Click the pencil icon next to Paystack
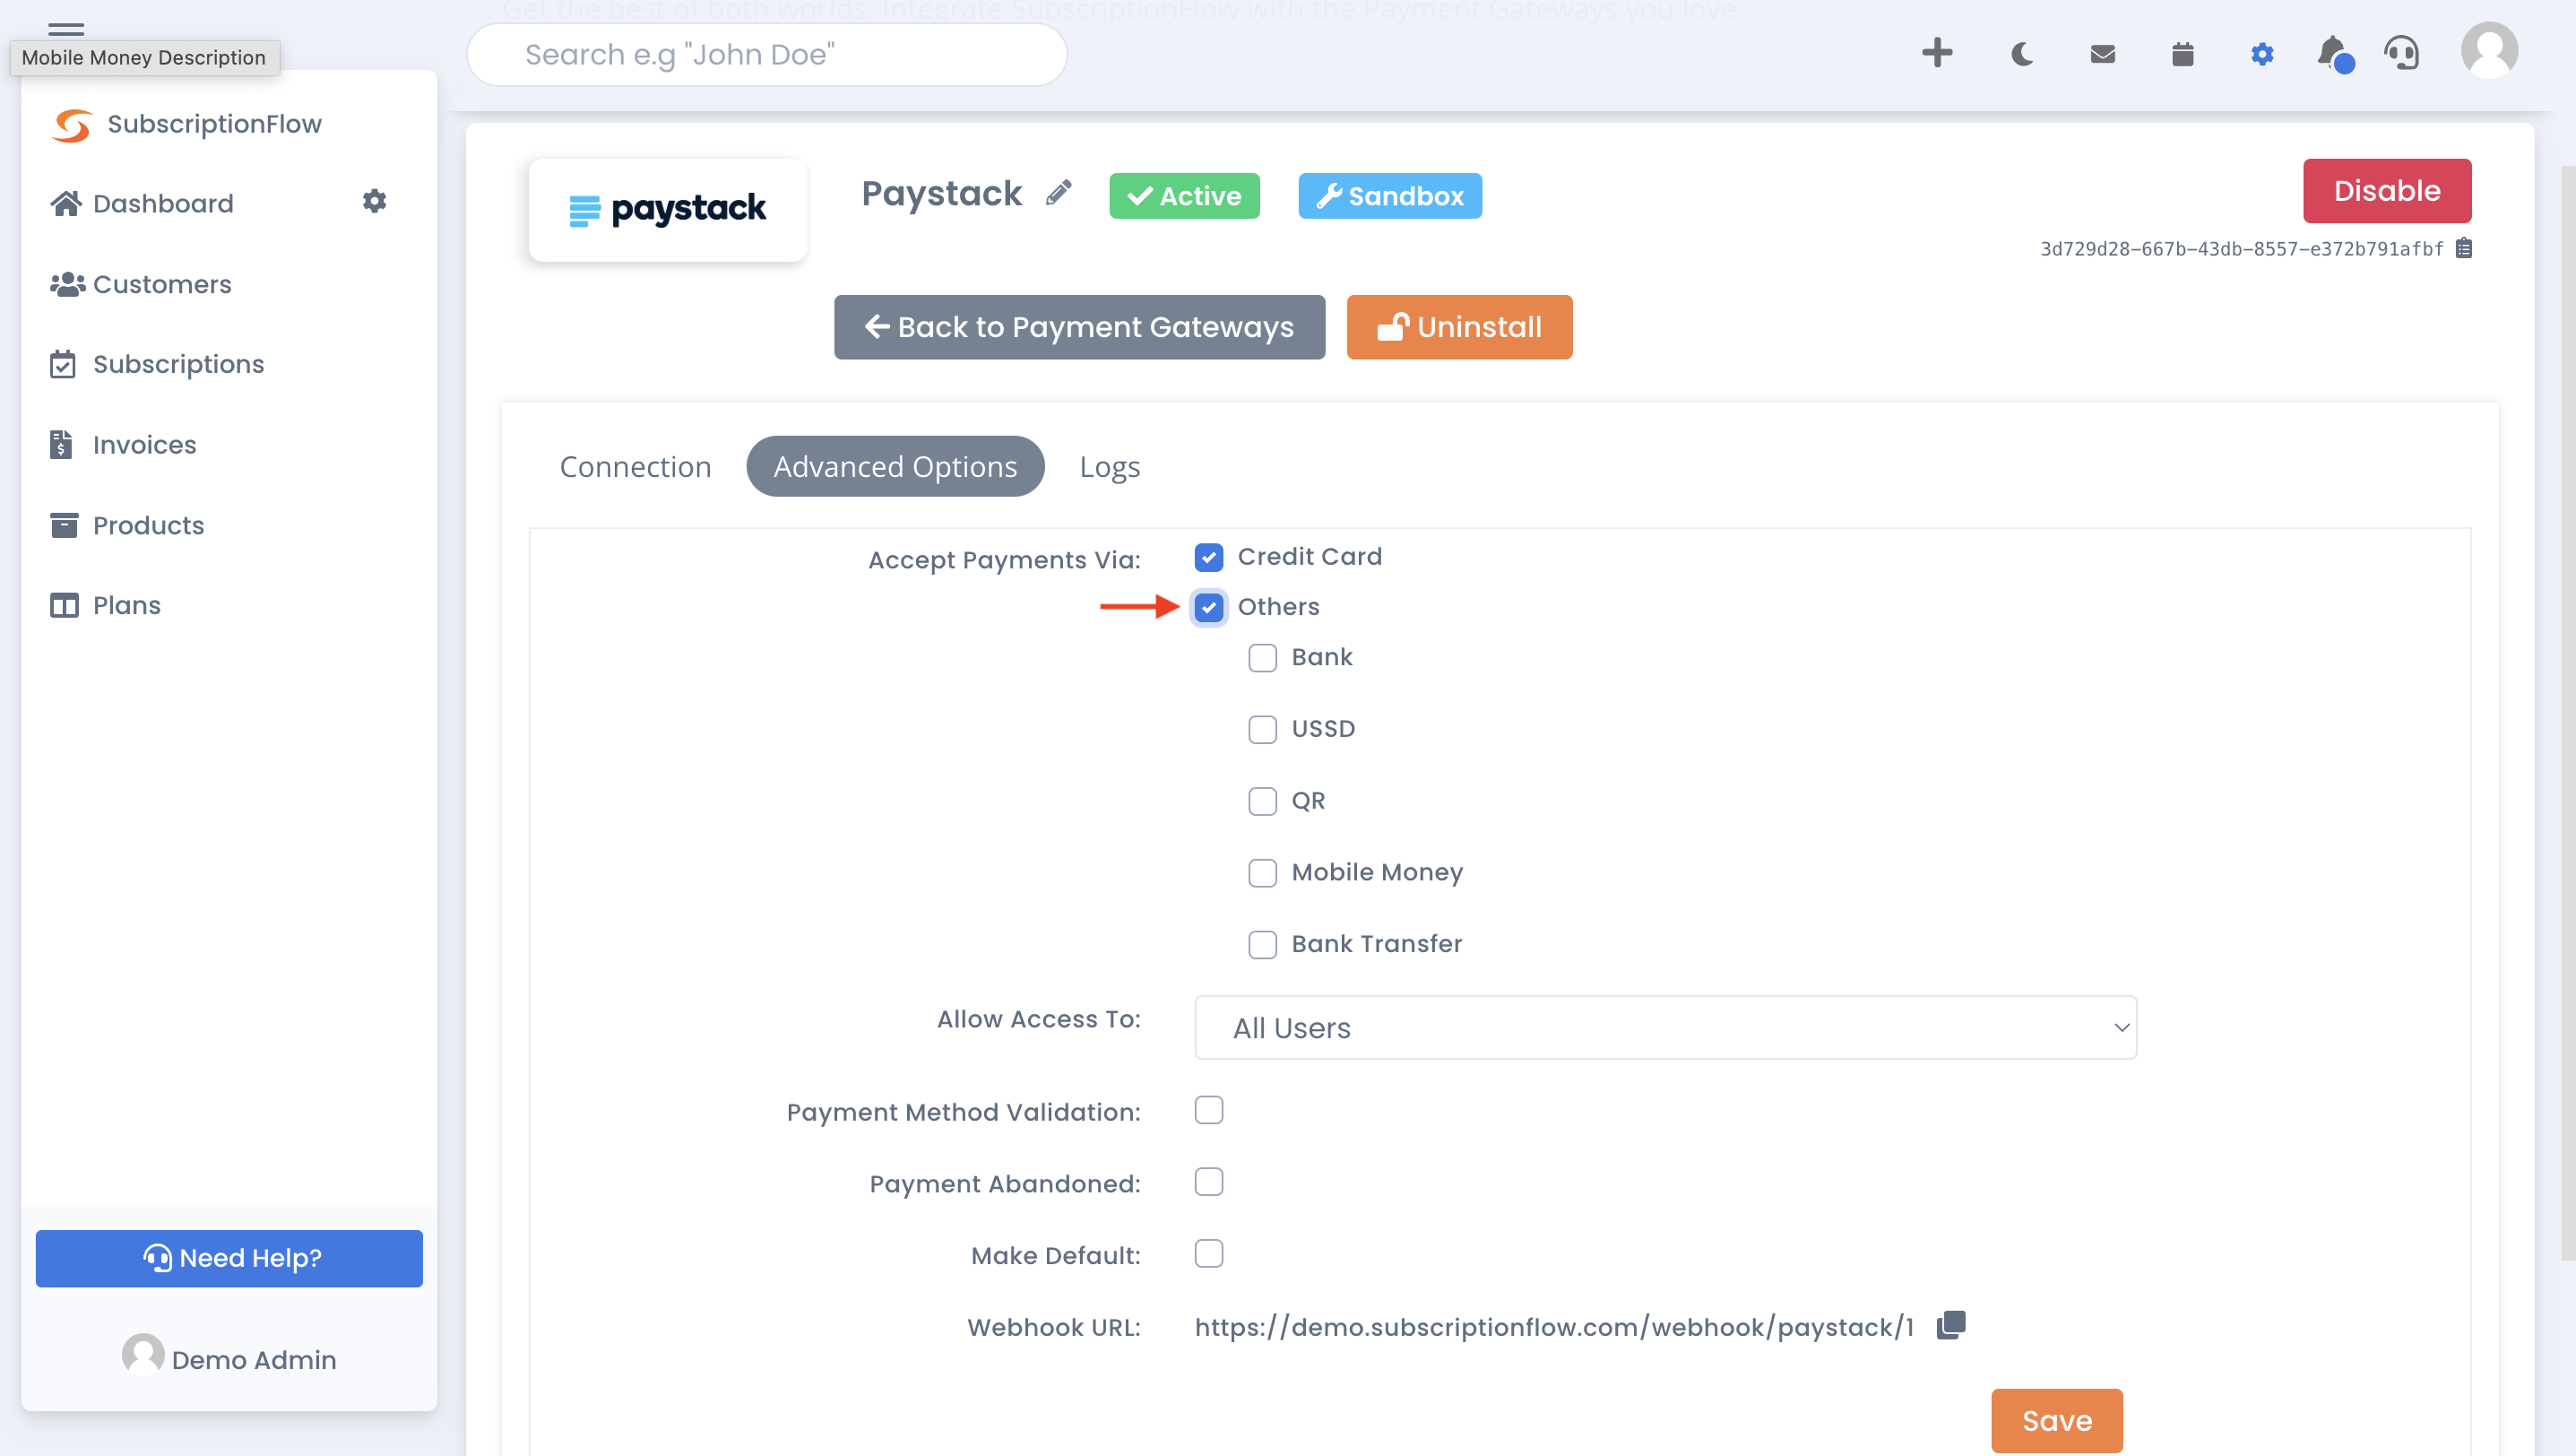The height and width of the screenshot is (1456, 2576). pyautogui.click(x=1059, y=192)
